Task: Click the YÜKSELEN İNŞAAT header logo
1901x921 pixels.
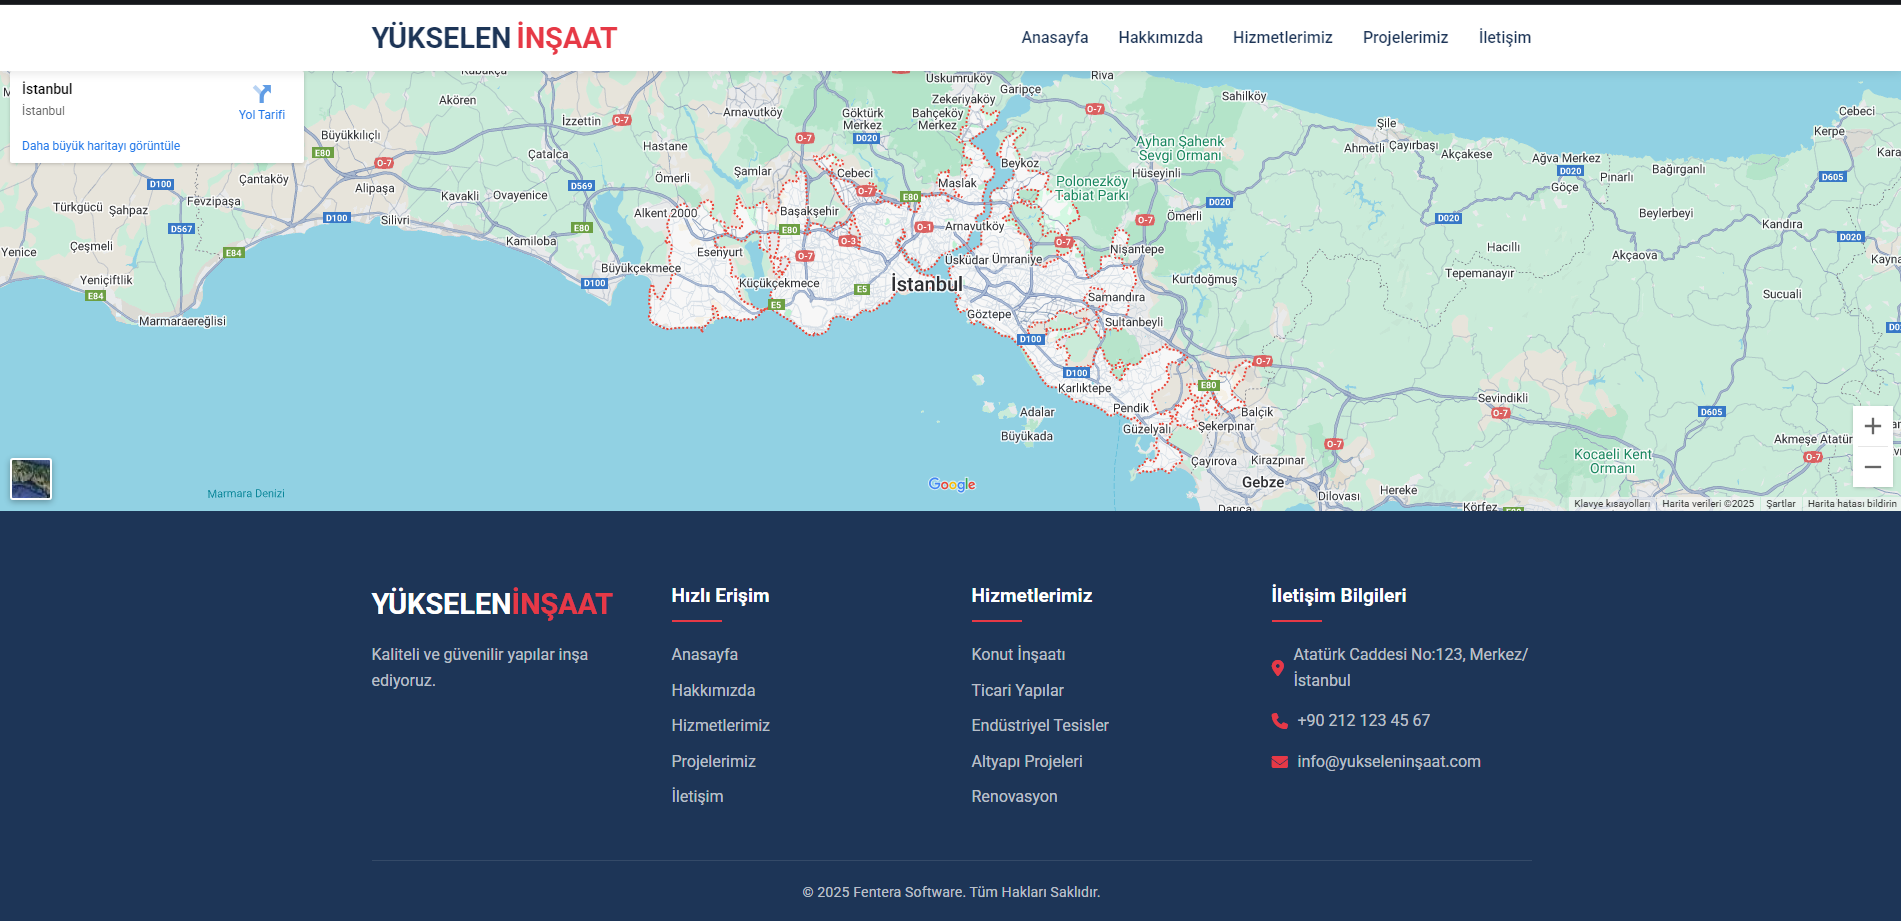Action: click(494, 38)
